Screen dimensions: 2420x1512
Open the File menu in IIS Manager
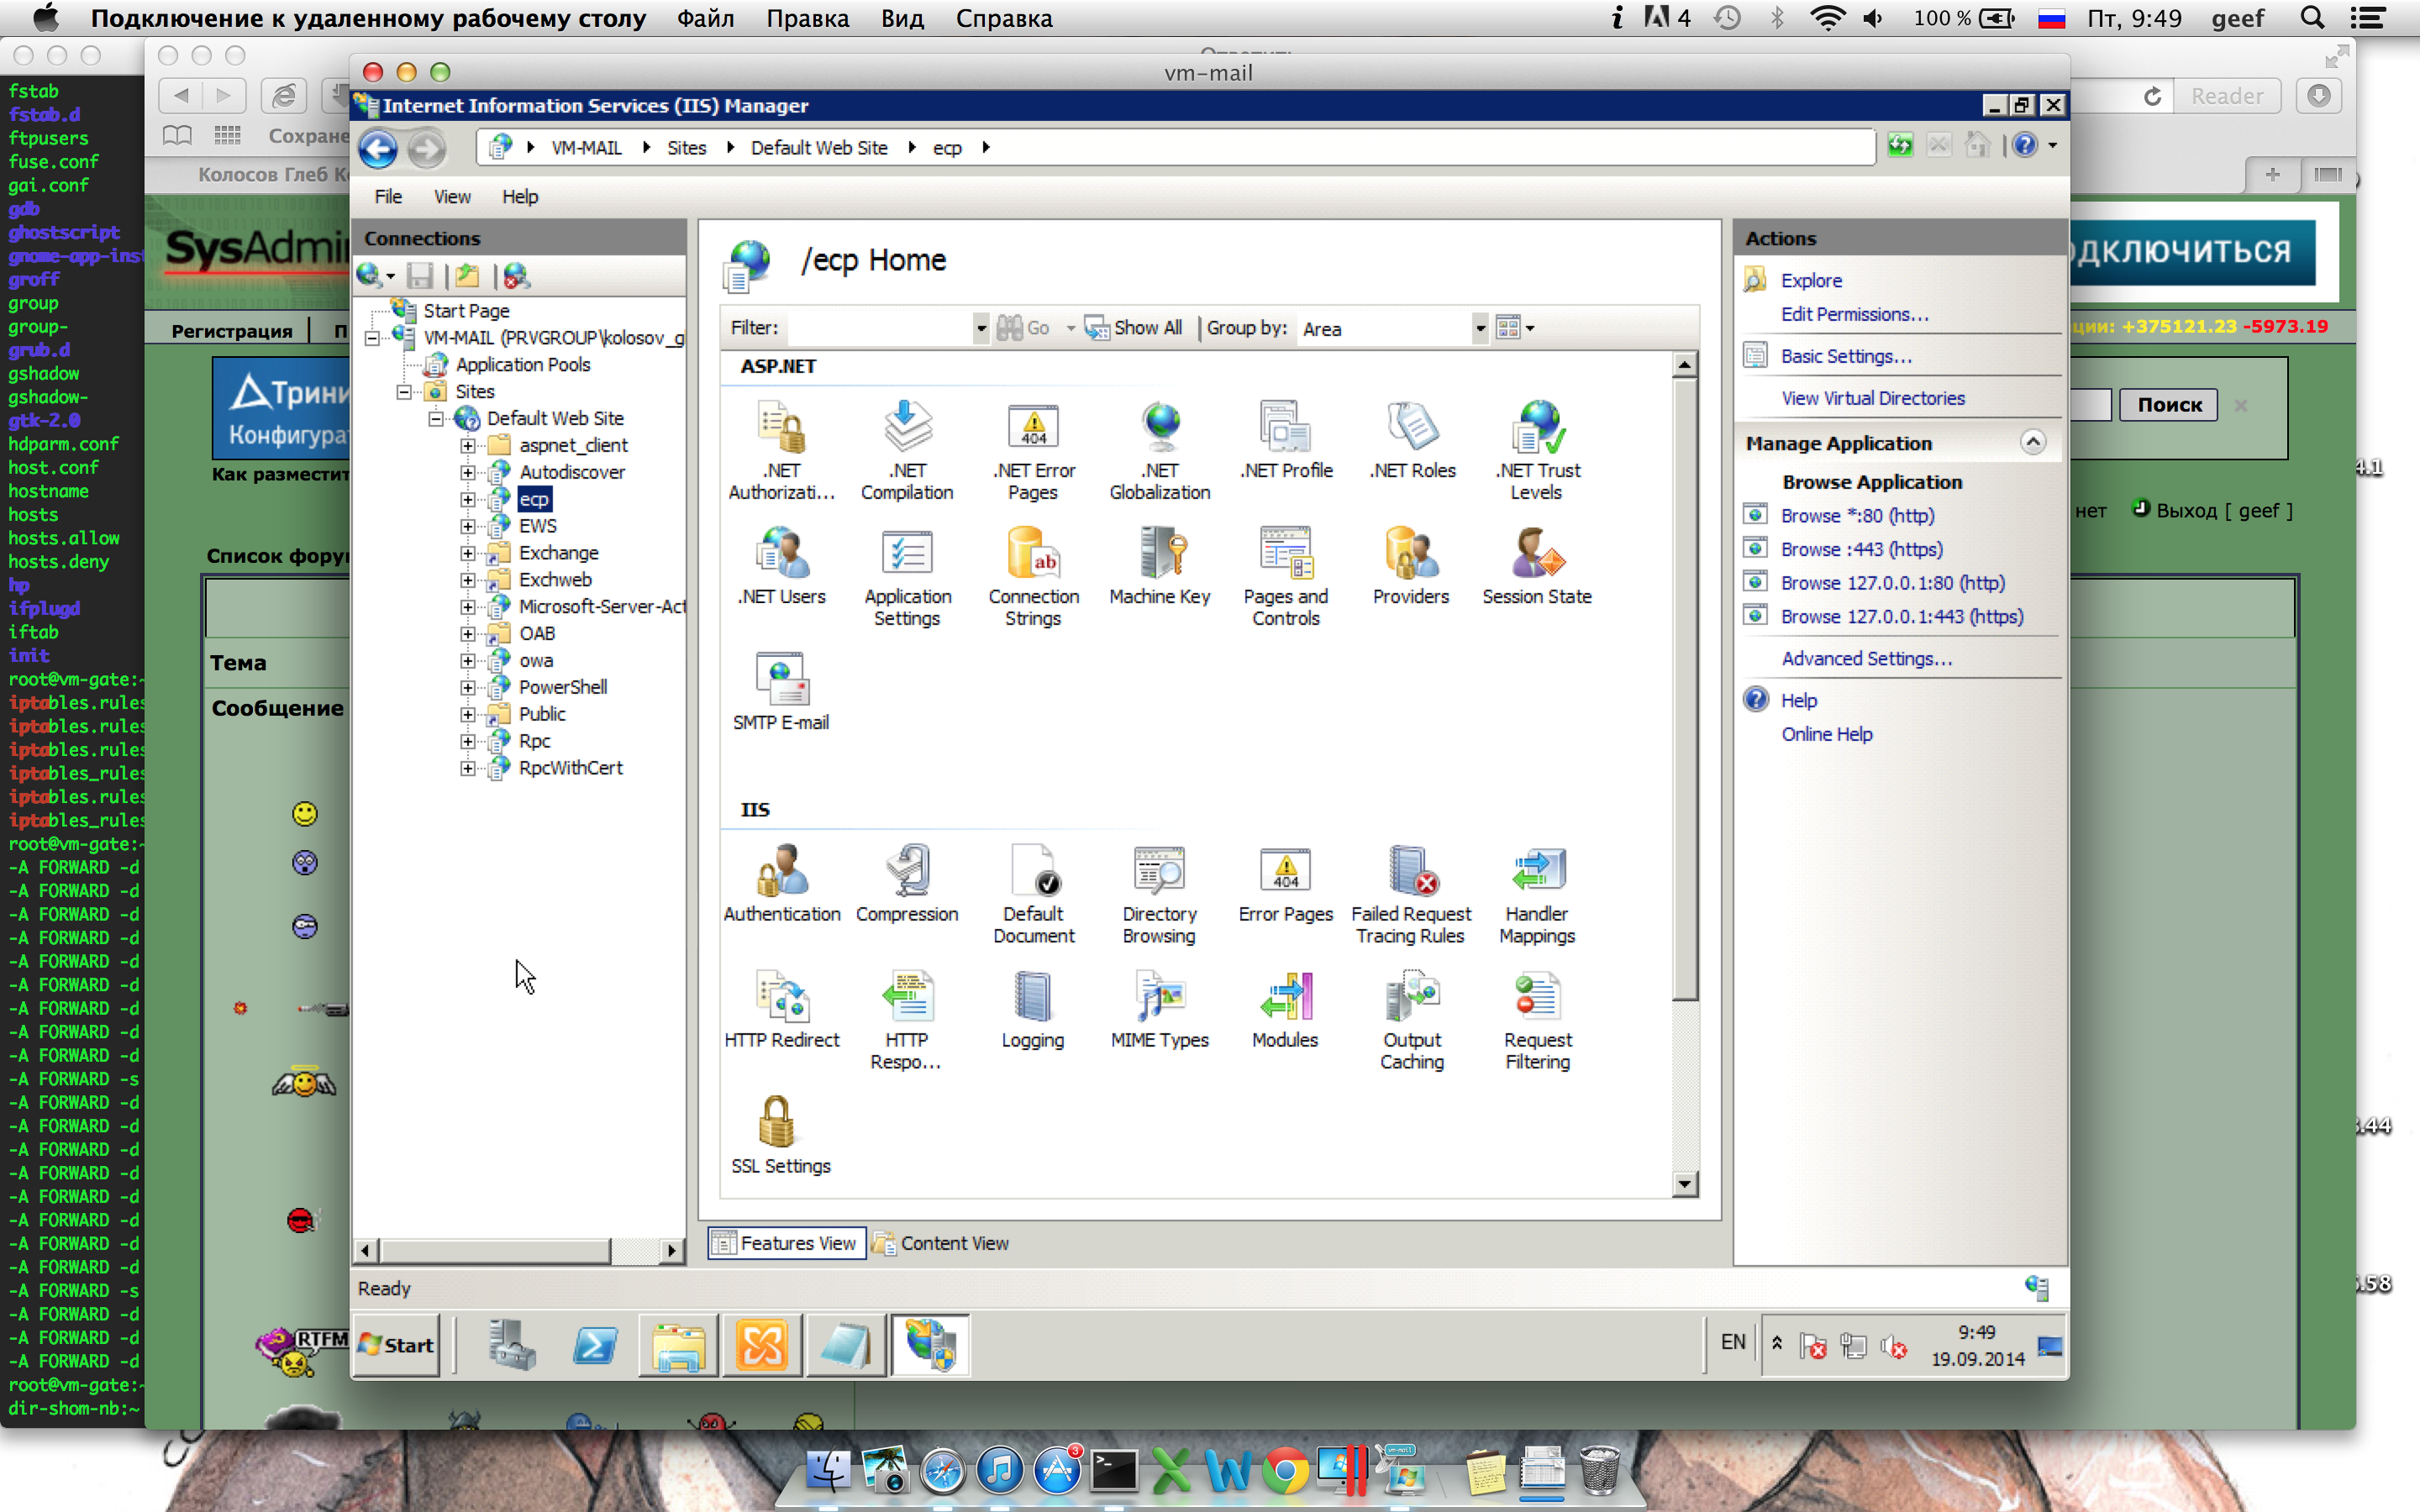click(388, 197)
